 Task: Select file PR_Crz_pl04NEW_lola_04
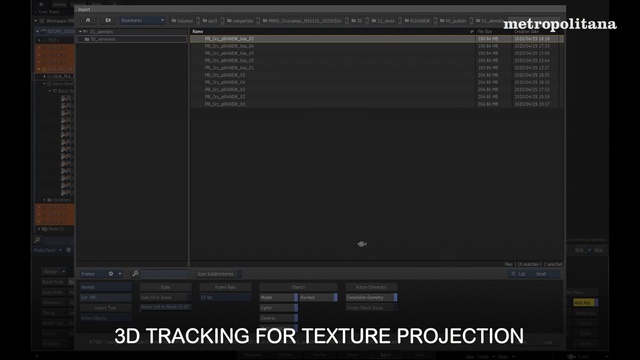(x=229, y=46)
